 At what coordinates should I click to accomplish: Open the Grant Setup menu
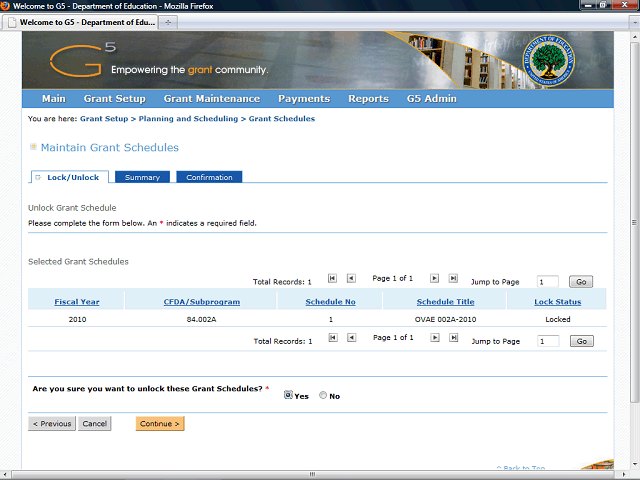point(115,99)
